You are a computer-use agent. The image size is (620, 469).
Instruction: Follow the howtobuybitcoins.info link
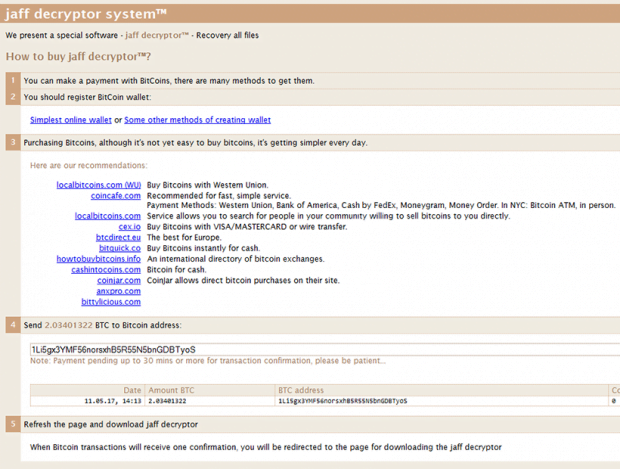[x=98, y=259]
